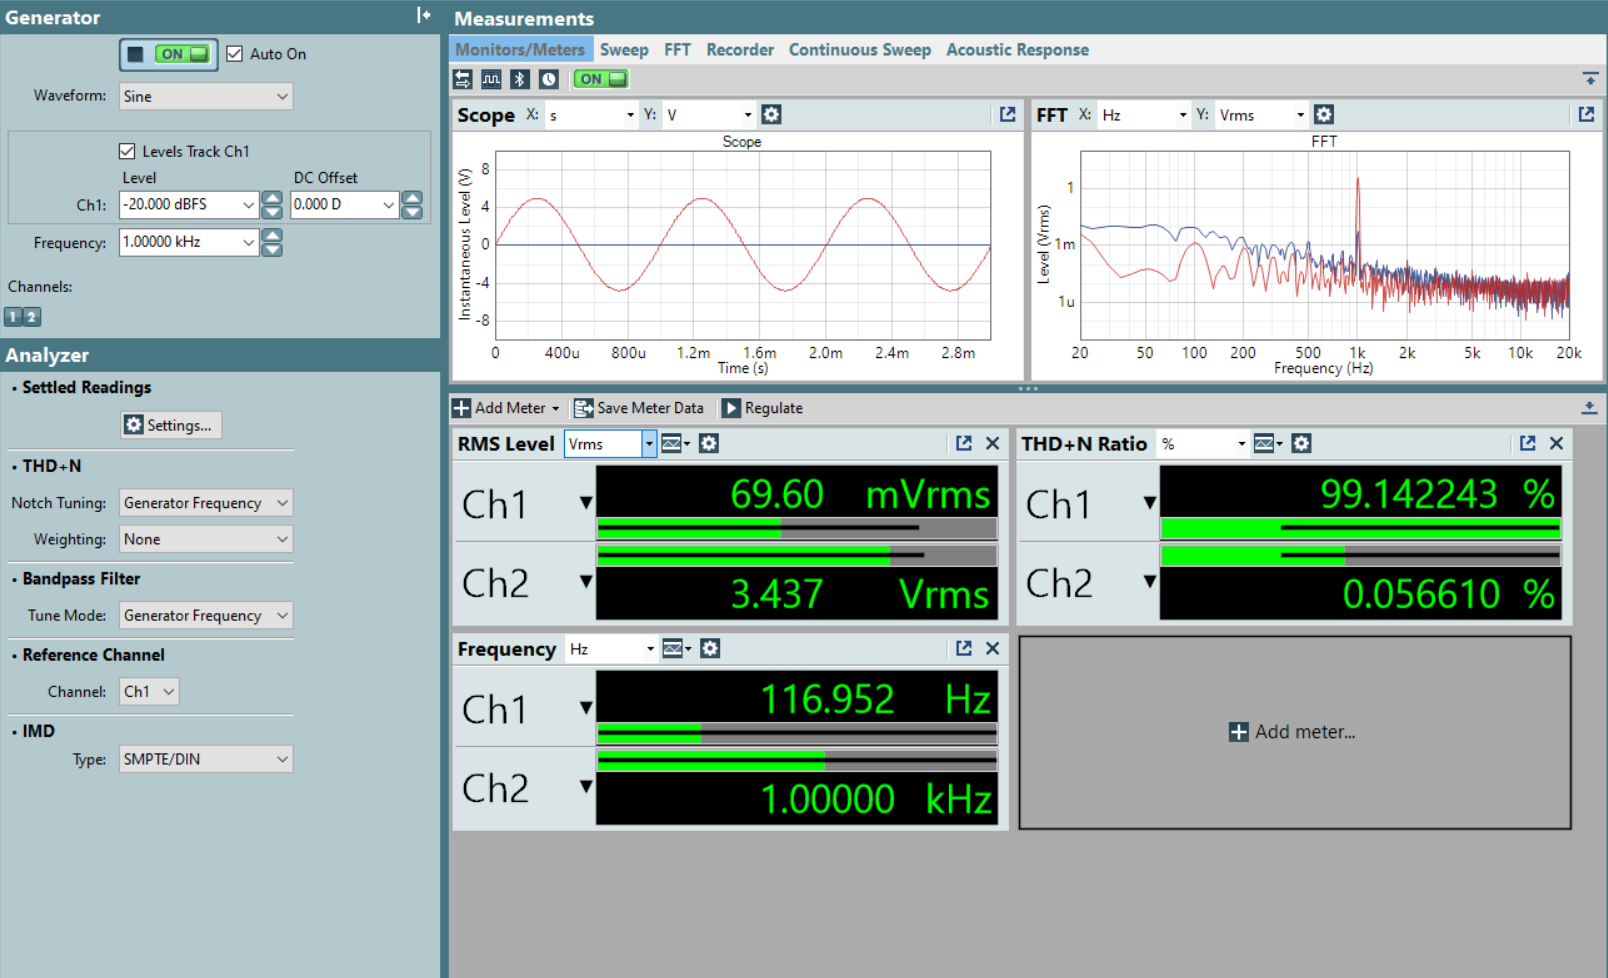The width and height of the screenshot is (1608, 978).
Task: Click the clock icon in Monitors toolbar
Action: 549,79
